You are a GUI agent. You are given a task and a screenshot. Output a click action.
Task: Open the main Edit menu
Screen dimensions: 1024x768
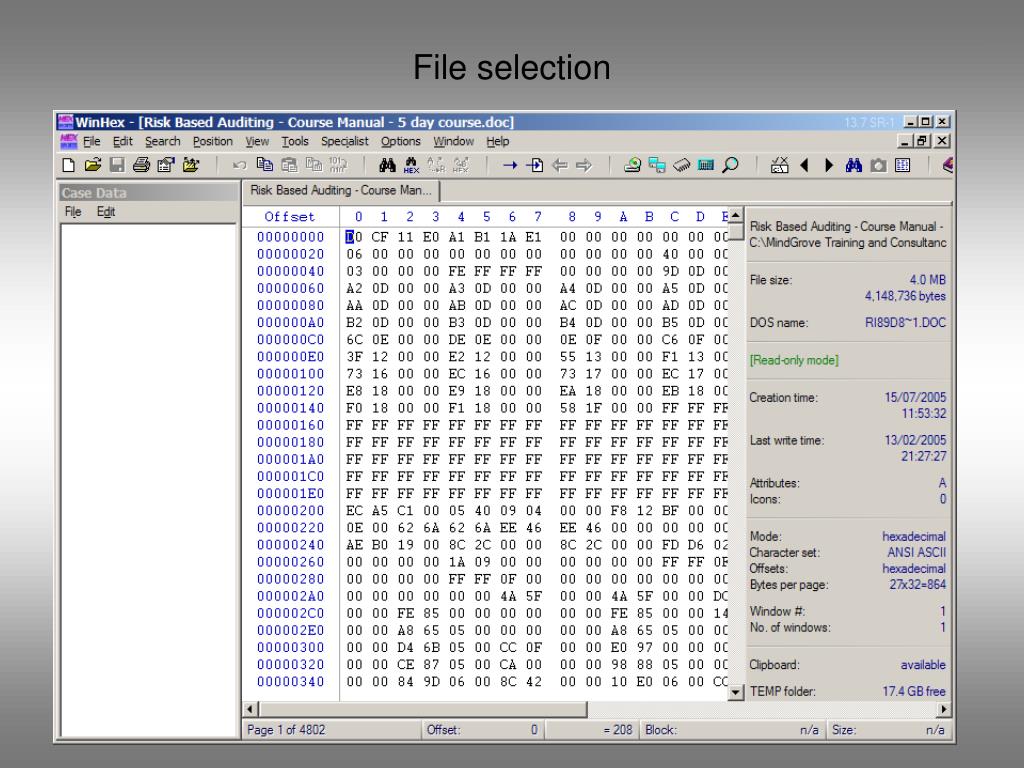tap(122, 141)
